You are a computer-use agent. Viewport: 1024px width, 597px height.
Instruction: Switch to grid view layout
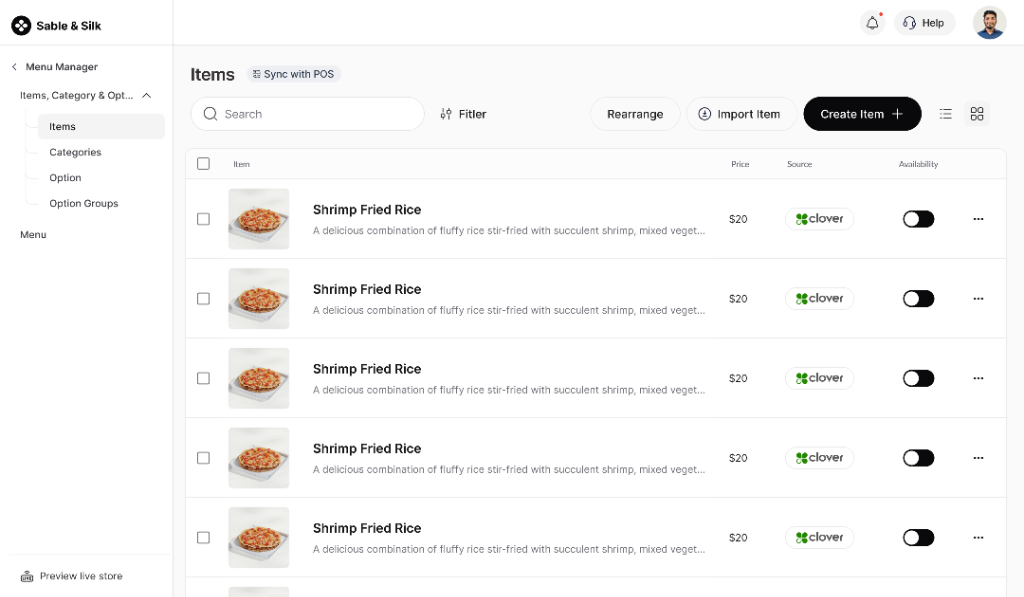(x=977, y=114)
